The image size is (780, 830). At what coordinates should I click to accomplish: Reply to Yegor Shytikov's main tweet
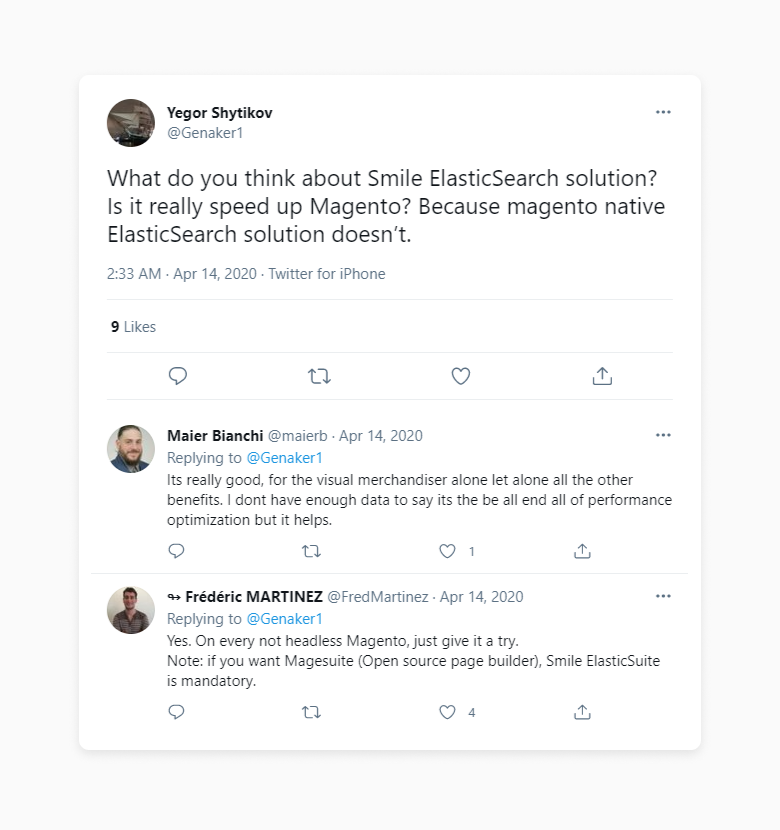click(x=178, y=376)
